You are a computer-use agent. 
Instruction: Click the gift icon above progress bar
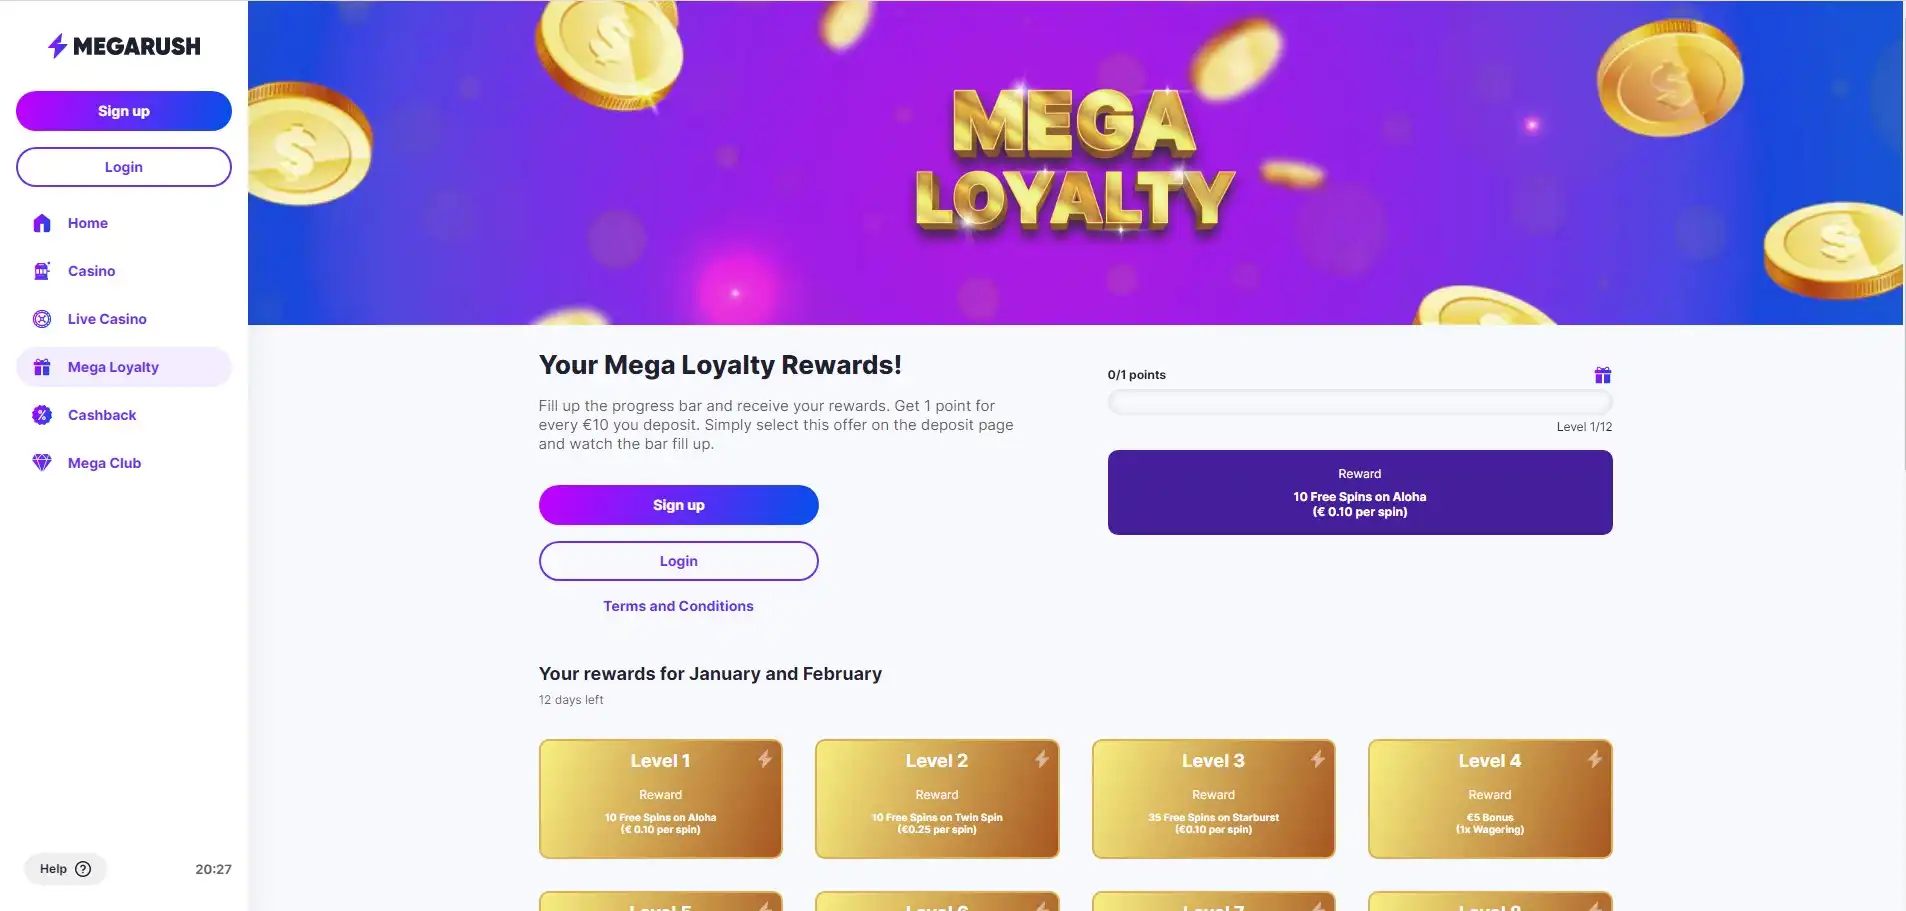coord(1602,375)
